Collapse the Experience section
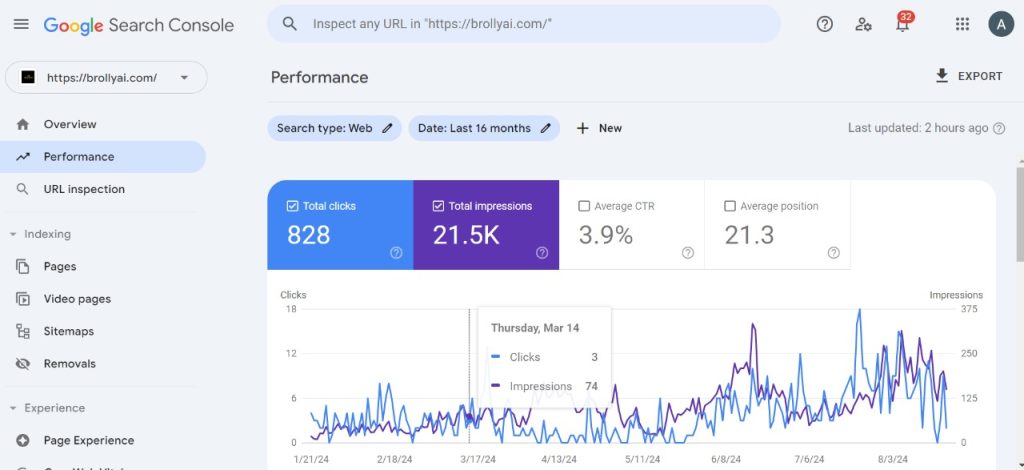The image size is (1024, 470). [x=13, y=408]
